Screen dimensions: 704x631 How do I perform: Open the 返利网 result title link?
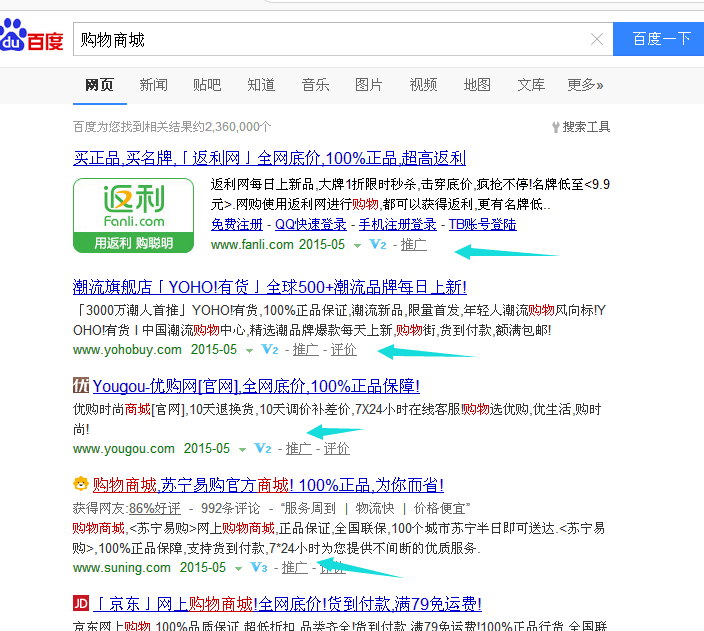(269, 158)
